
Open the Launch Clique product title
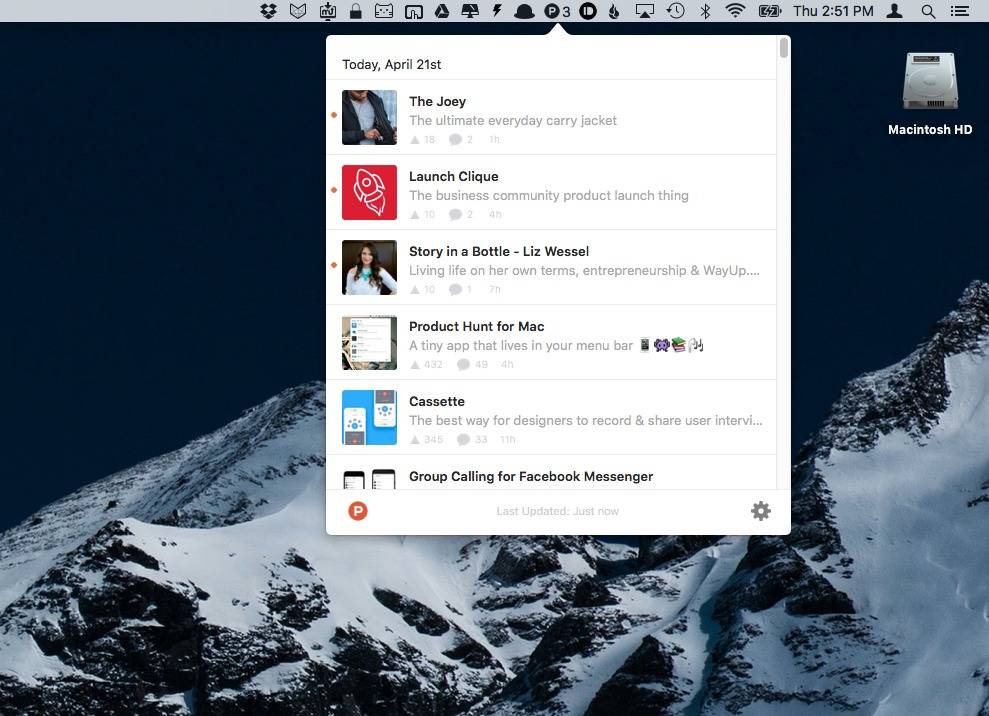coord(454,177)
